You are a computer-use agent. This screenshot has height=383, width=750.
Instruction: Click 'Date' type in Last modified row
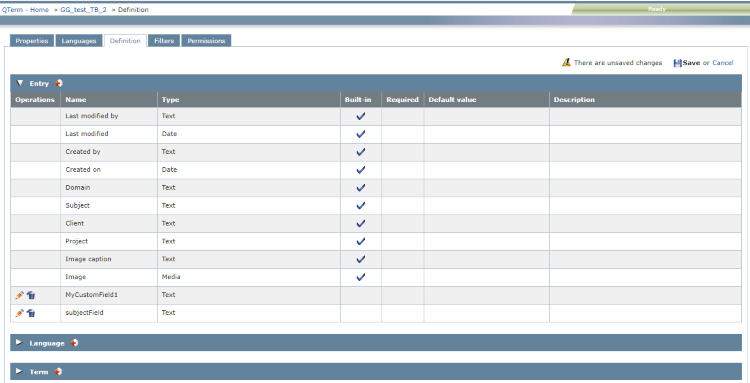pyautogui.click(x=249, y=134)
